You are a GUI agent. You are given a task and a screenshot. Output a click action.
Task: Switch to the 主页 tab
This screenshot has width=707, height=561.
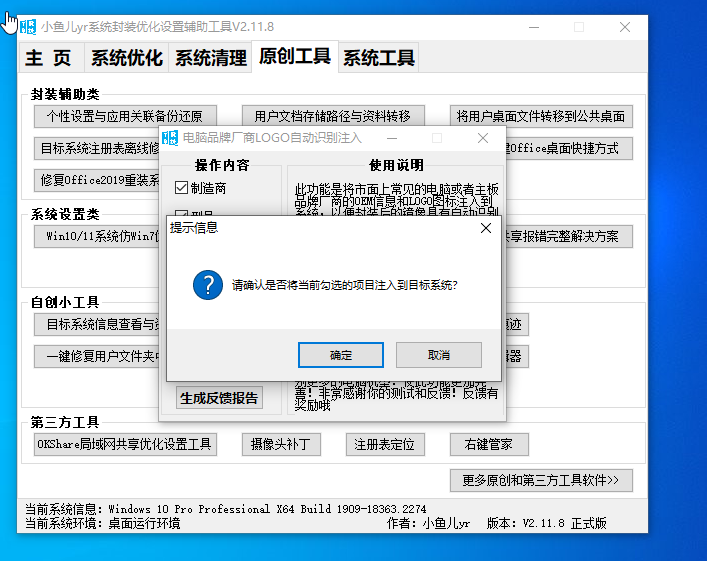tap(49, 58)
